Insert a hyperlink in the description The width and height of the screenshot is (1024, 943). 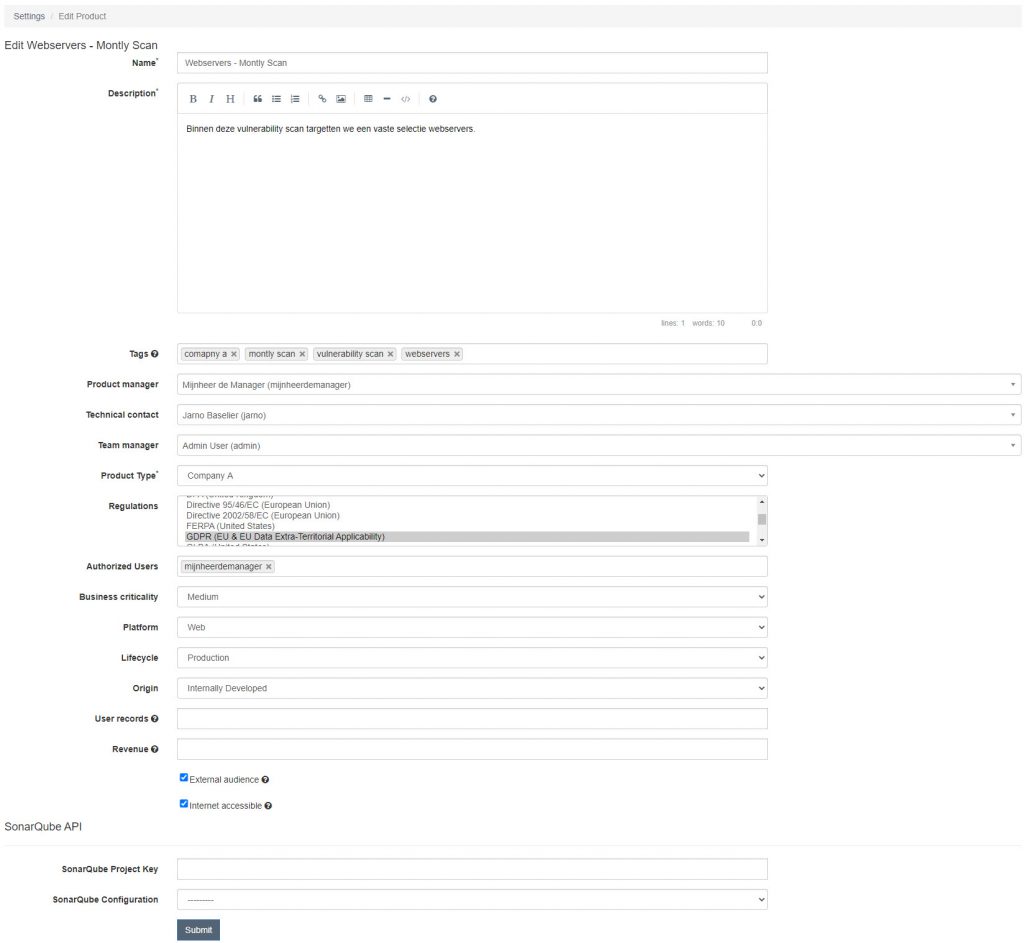(x=322, y=98)
